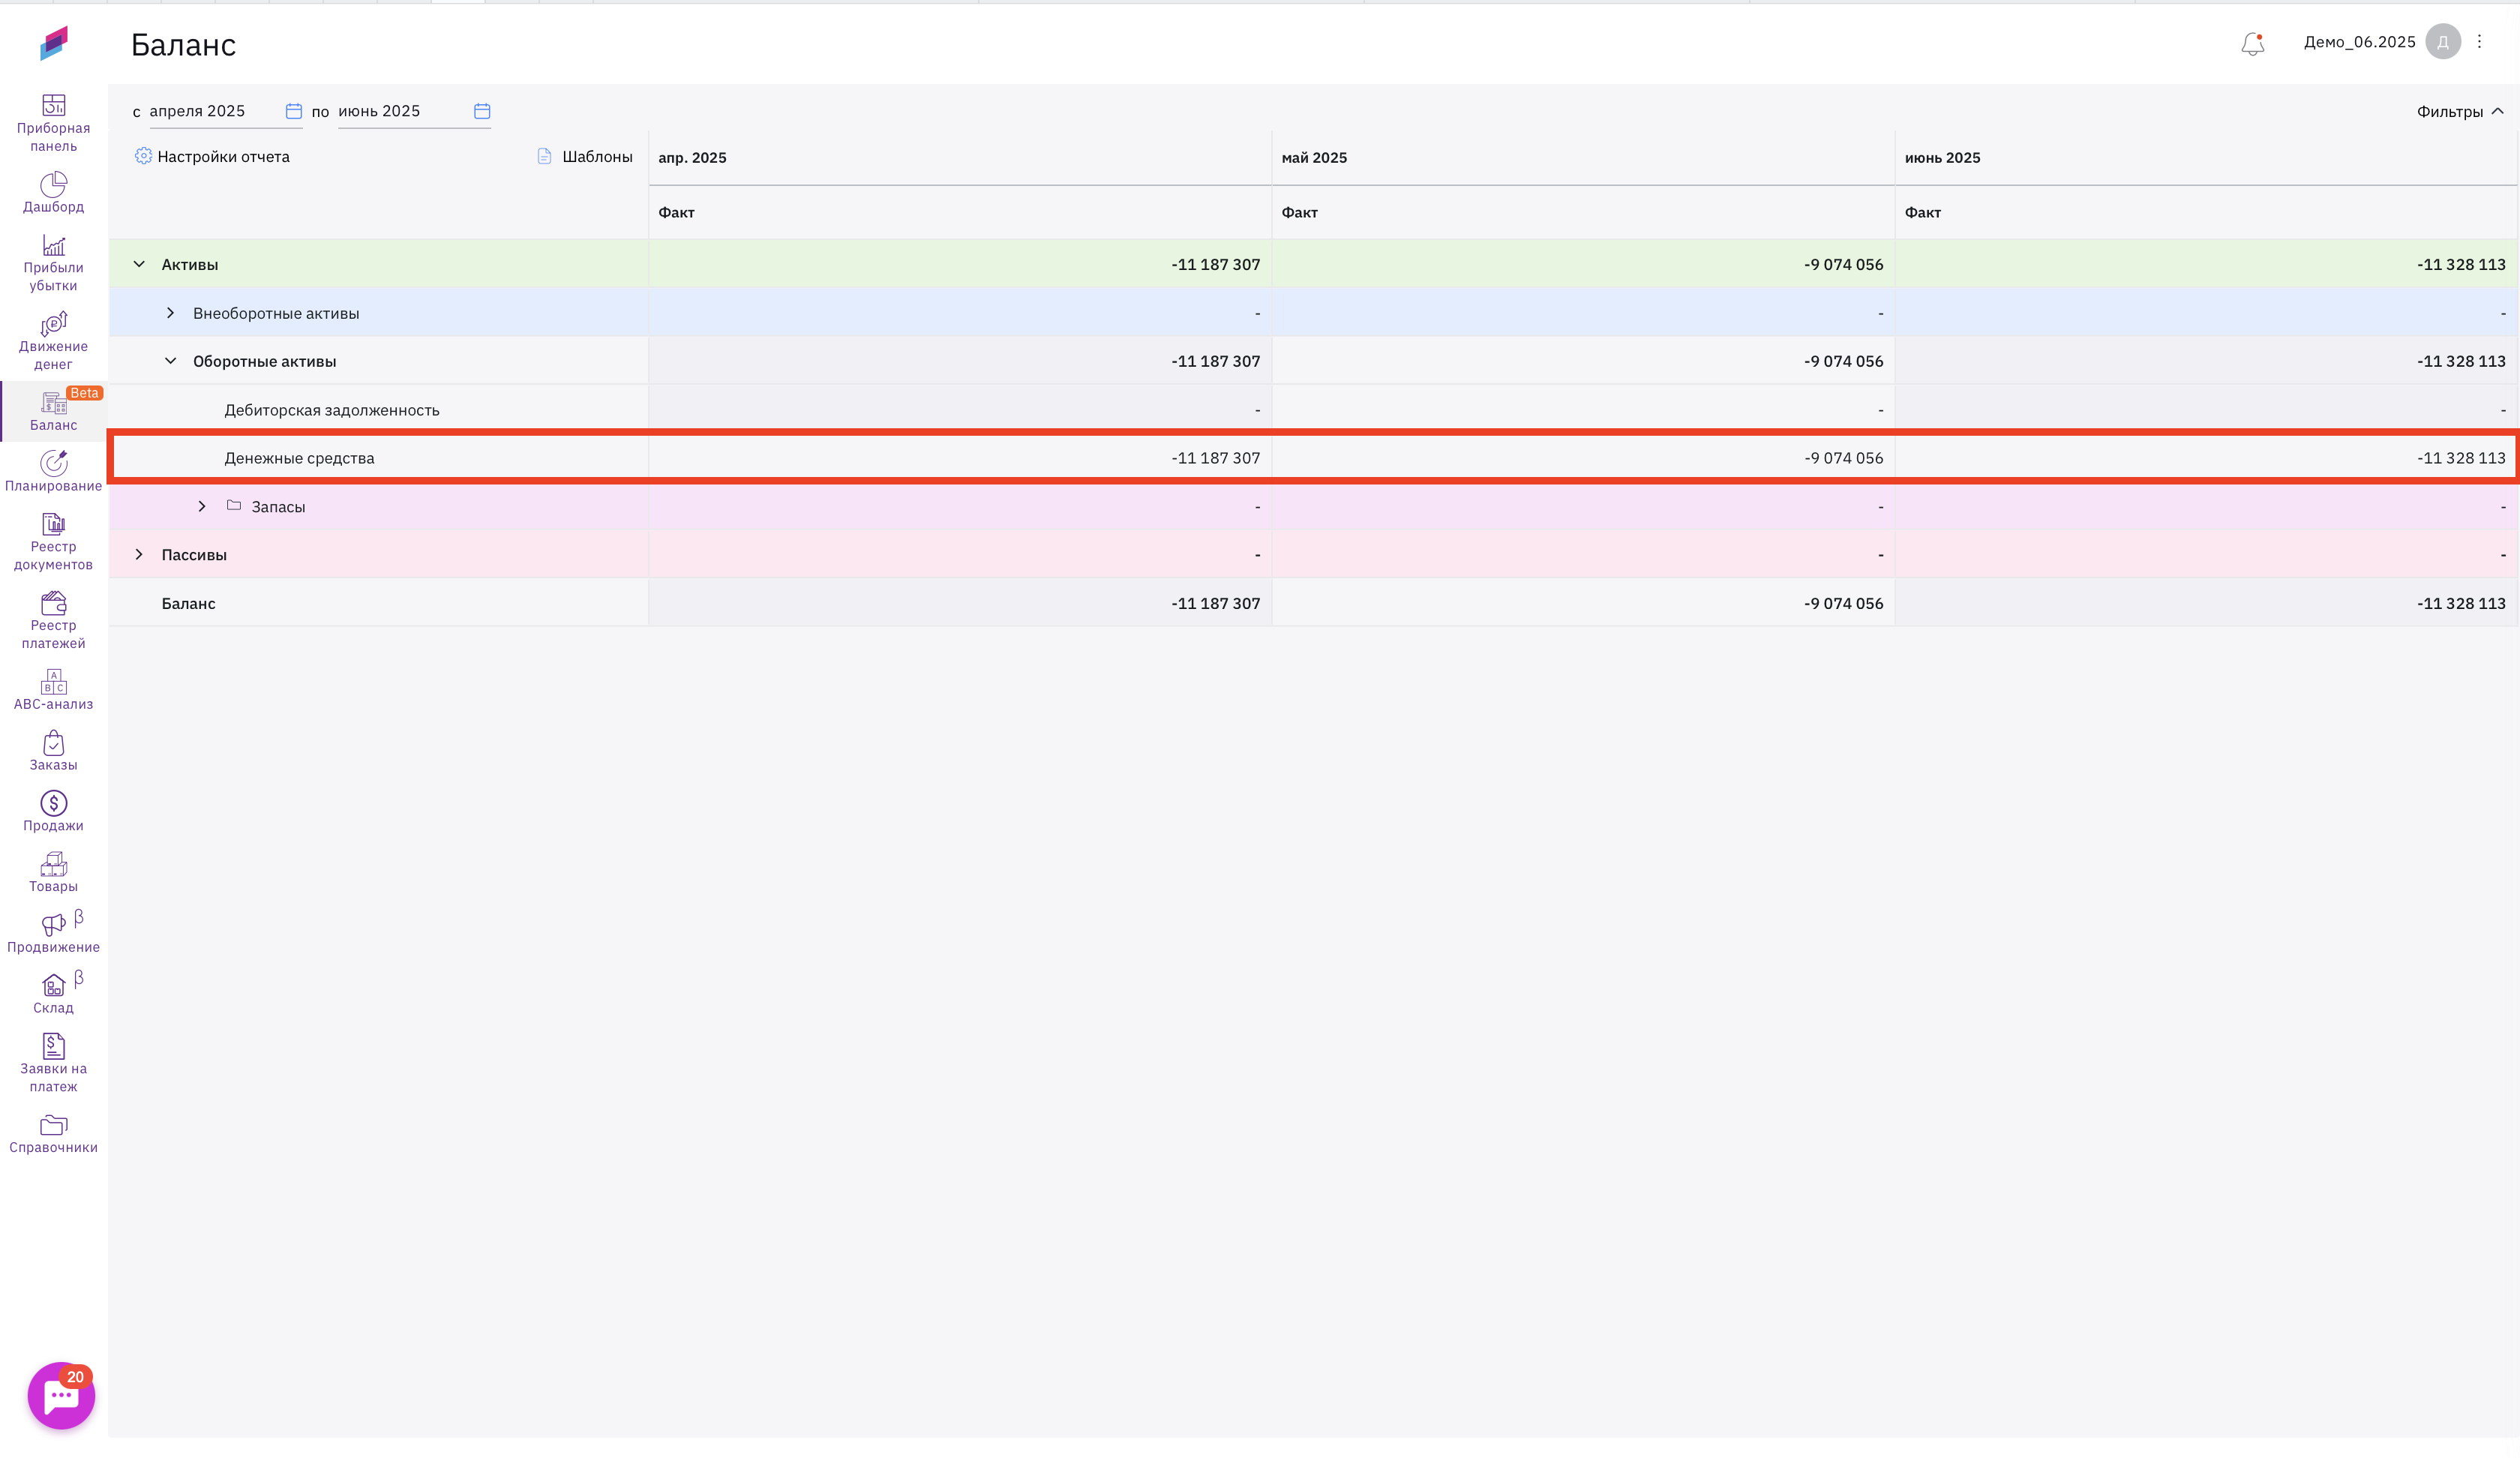Screen dimensions: 2520x1458
Task: Click the Баланс total row label
Action: tap(188, 603)
